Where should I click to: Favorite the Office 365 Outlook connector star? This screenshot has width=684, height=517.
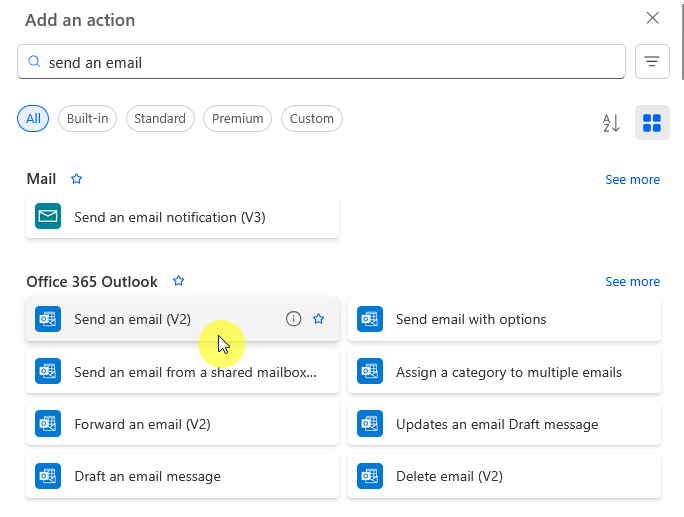click(x=178, y=281)
